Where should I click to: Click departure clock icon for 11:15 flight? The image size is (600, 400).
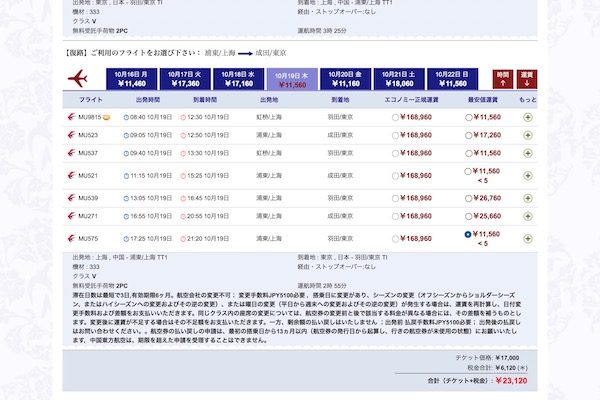[x=126, y=176]
